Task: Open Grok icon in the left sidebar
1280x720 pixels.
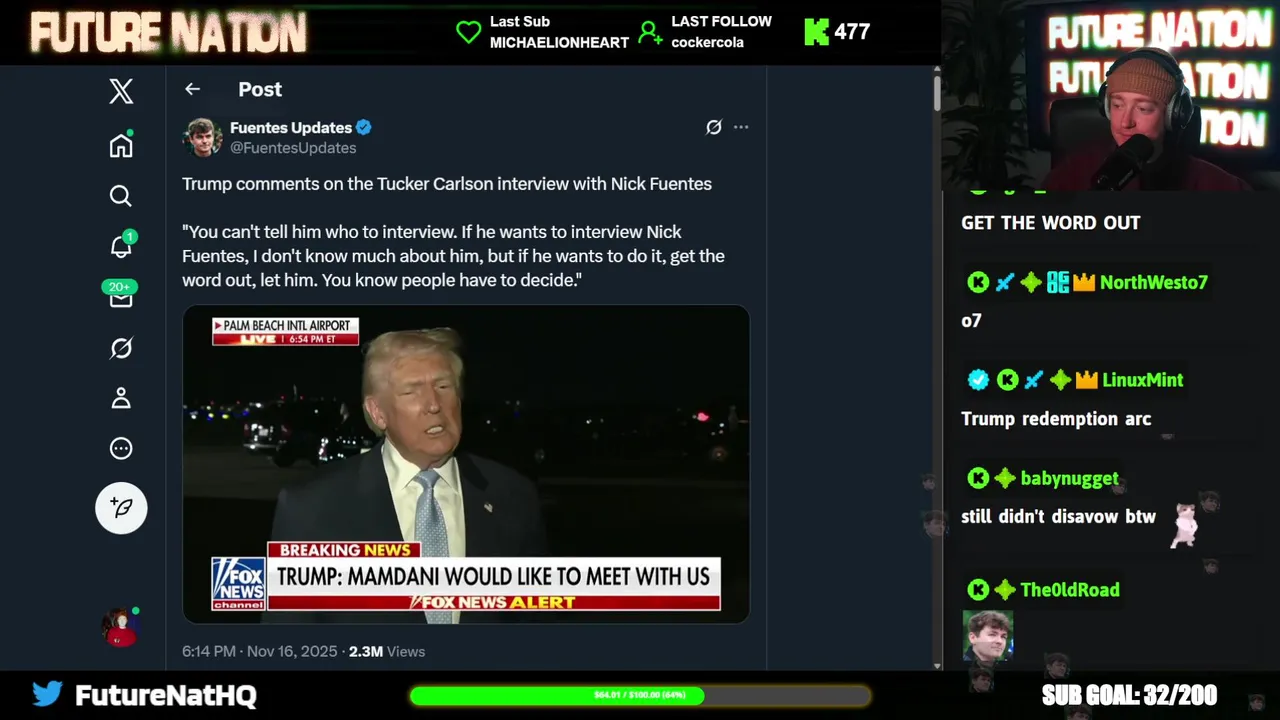Action: (121, 348)
